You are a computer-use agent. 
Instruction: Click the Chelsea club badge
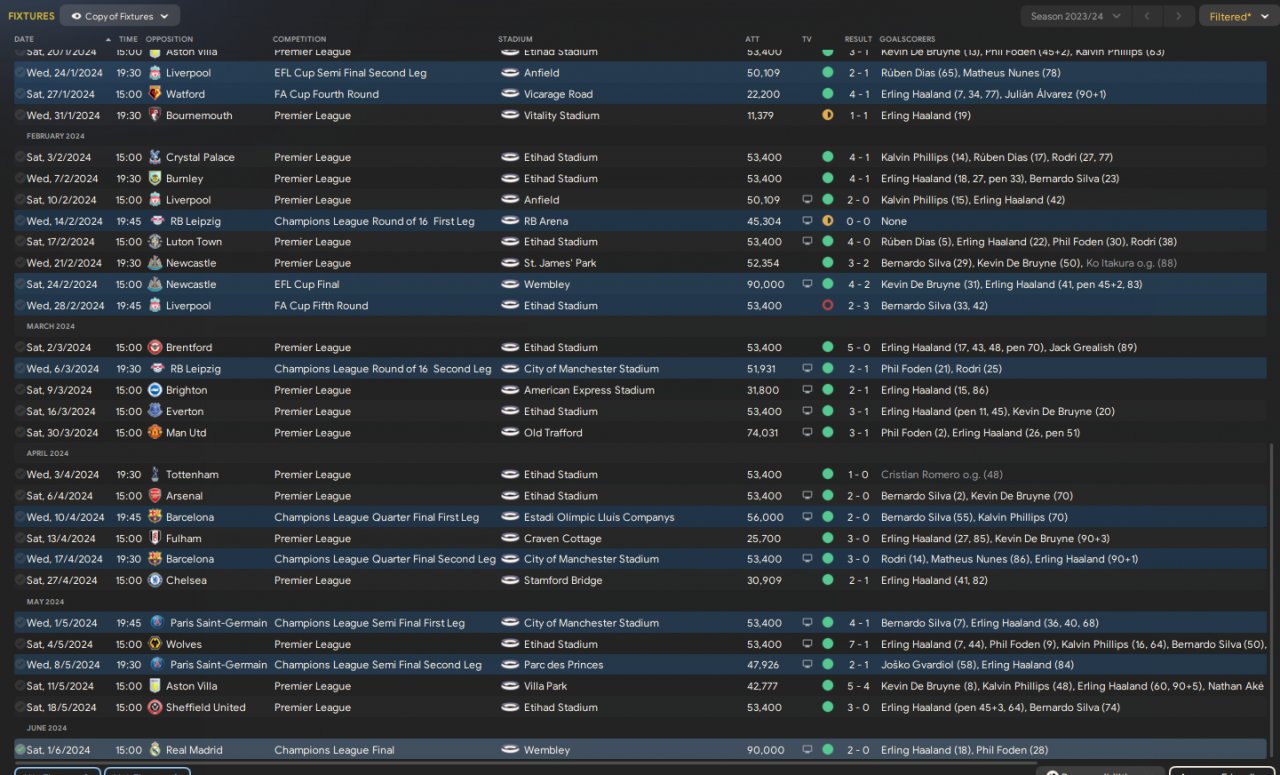point(155,580)
